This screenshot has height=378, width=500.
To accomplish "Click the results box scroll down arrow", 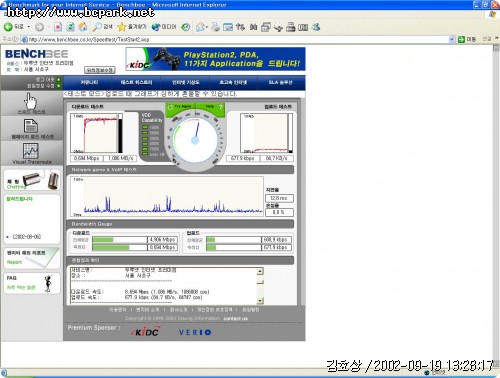I will point(260,301).
